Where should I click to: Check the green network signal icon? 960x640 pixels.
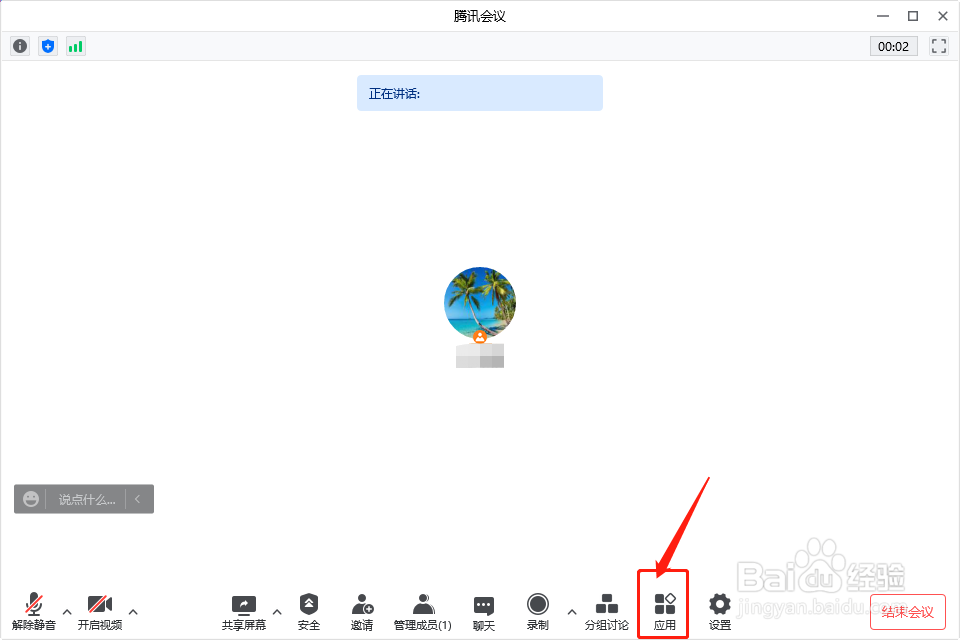[x=75, y=46]
